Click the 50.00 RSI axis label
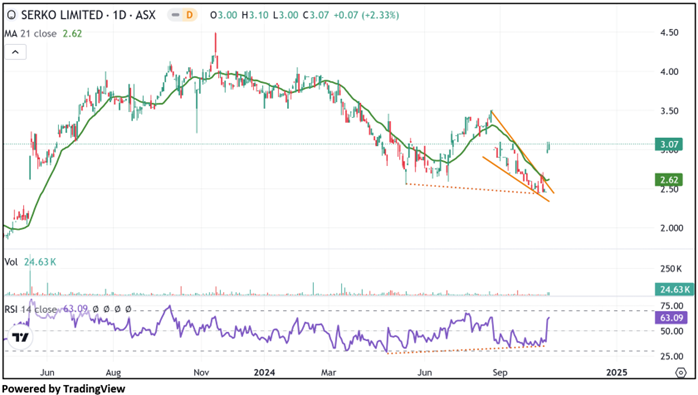This screenshot has height=395, width=698. click(671, 331)
